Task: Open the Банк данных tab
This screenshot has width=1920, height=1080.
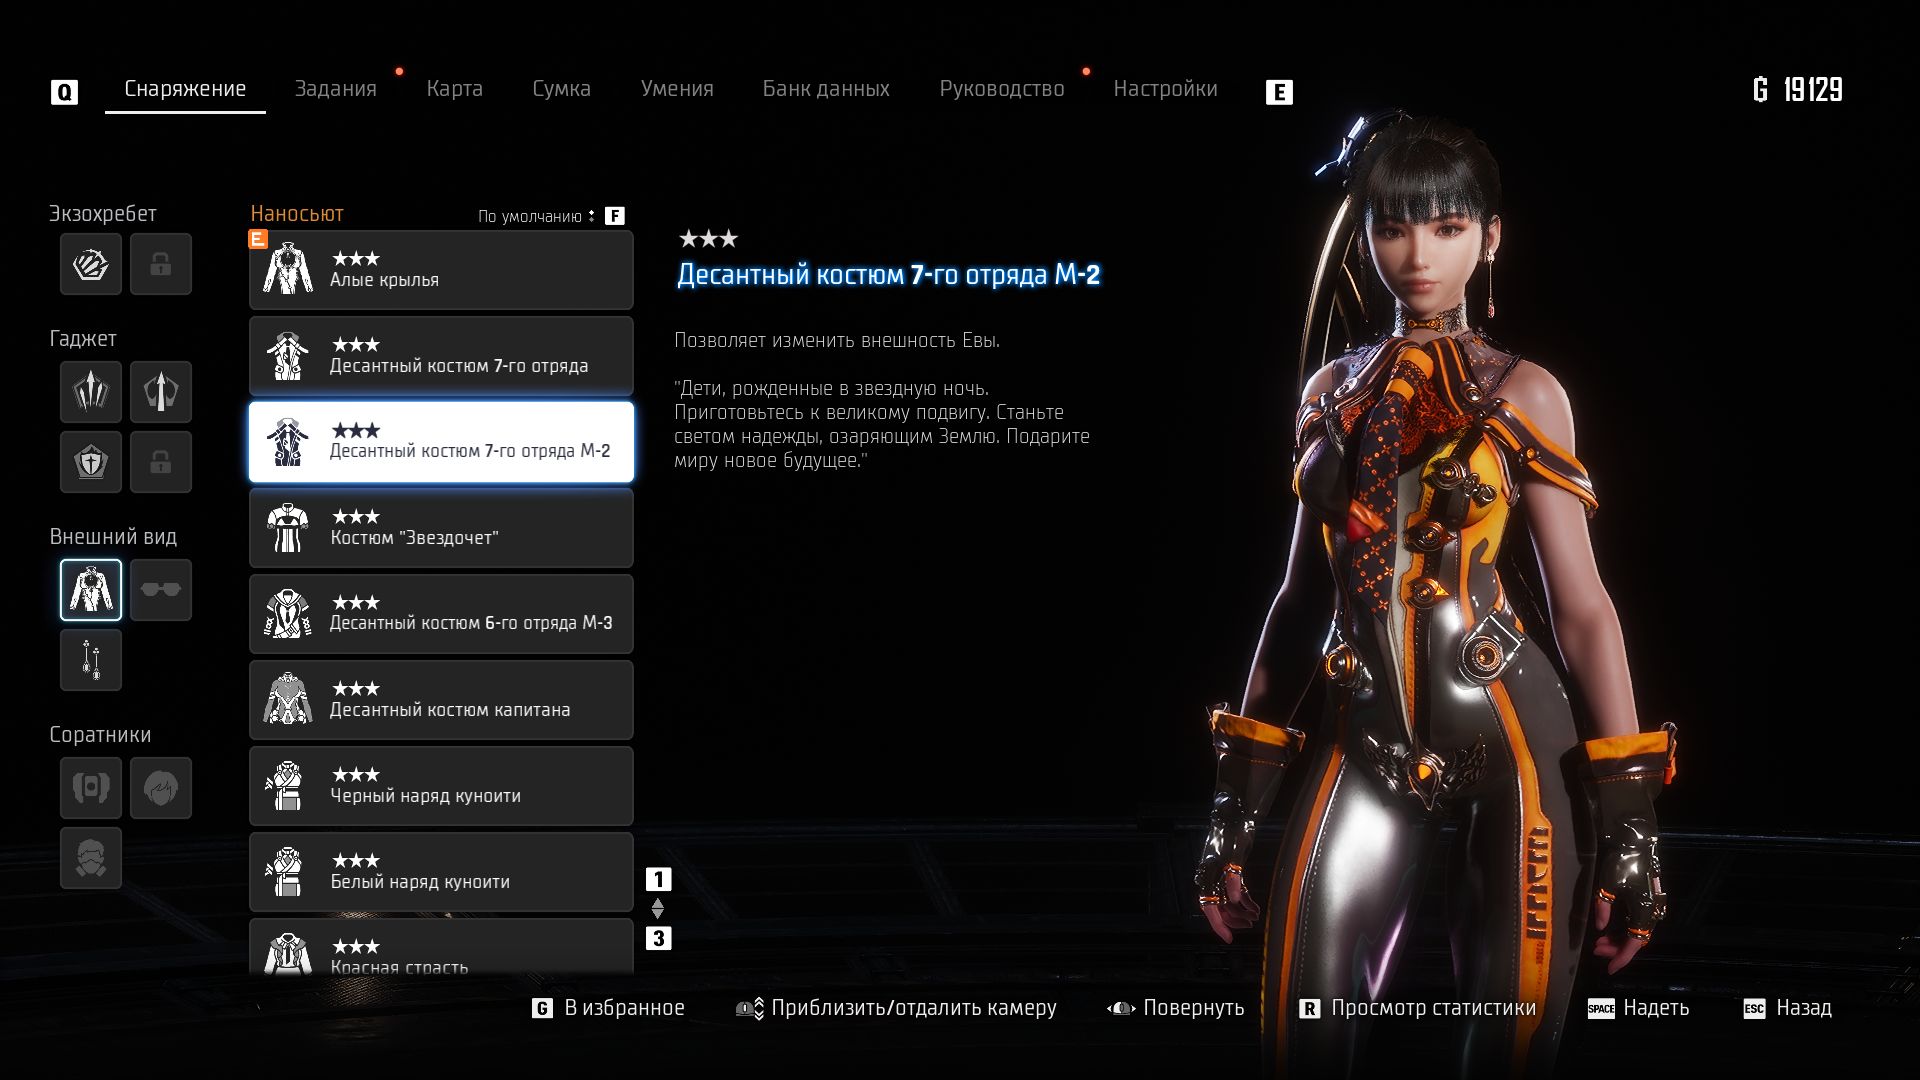Action: [x=825, y=89]
